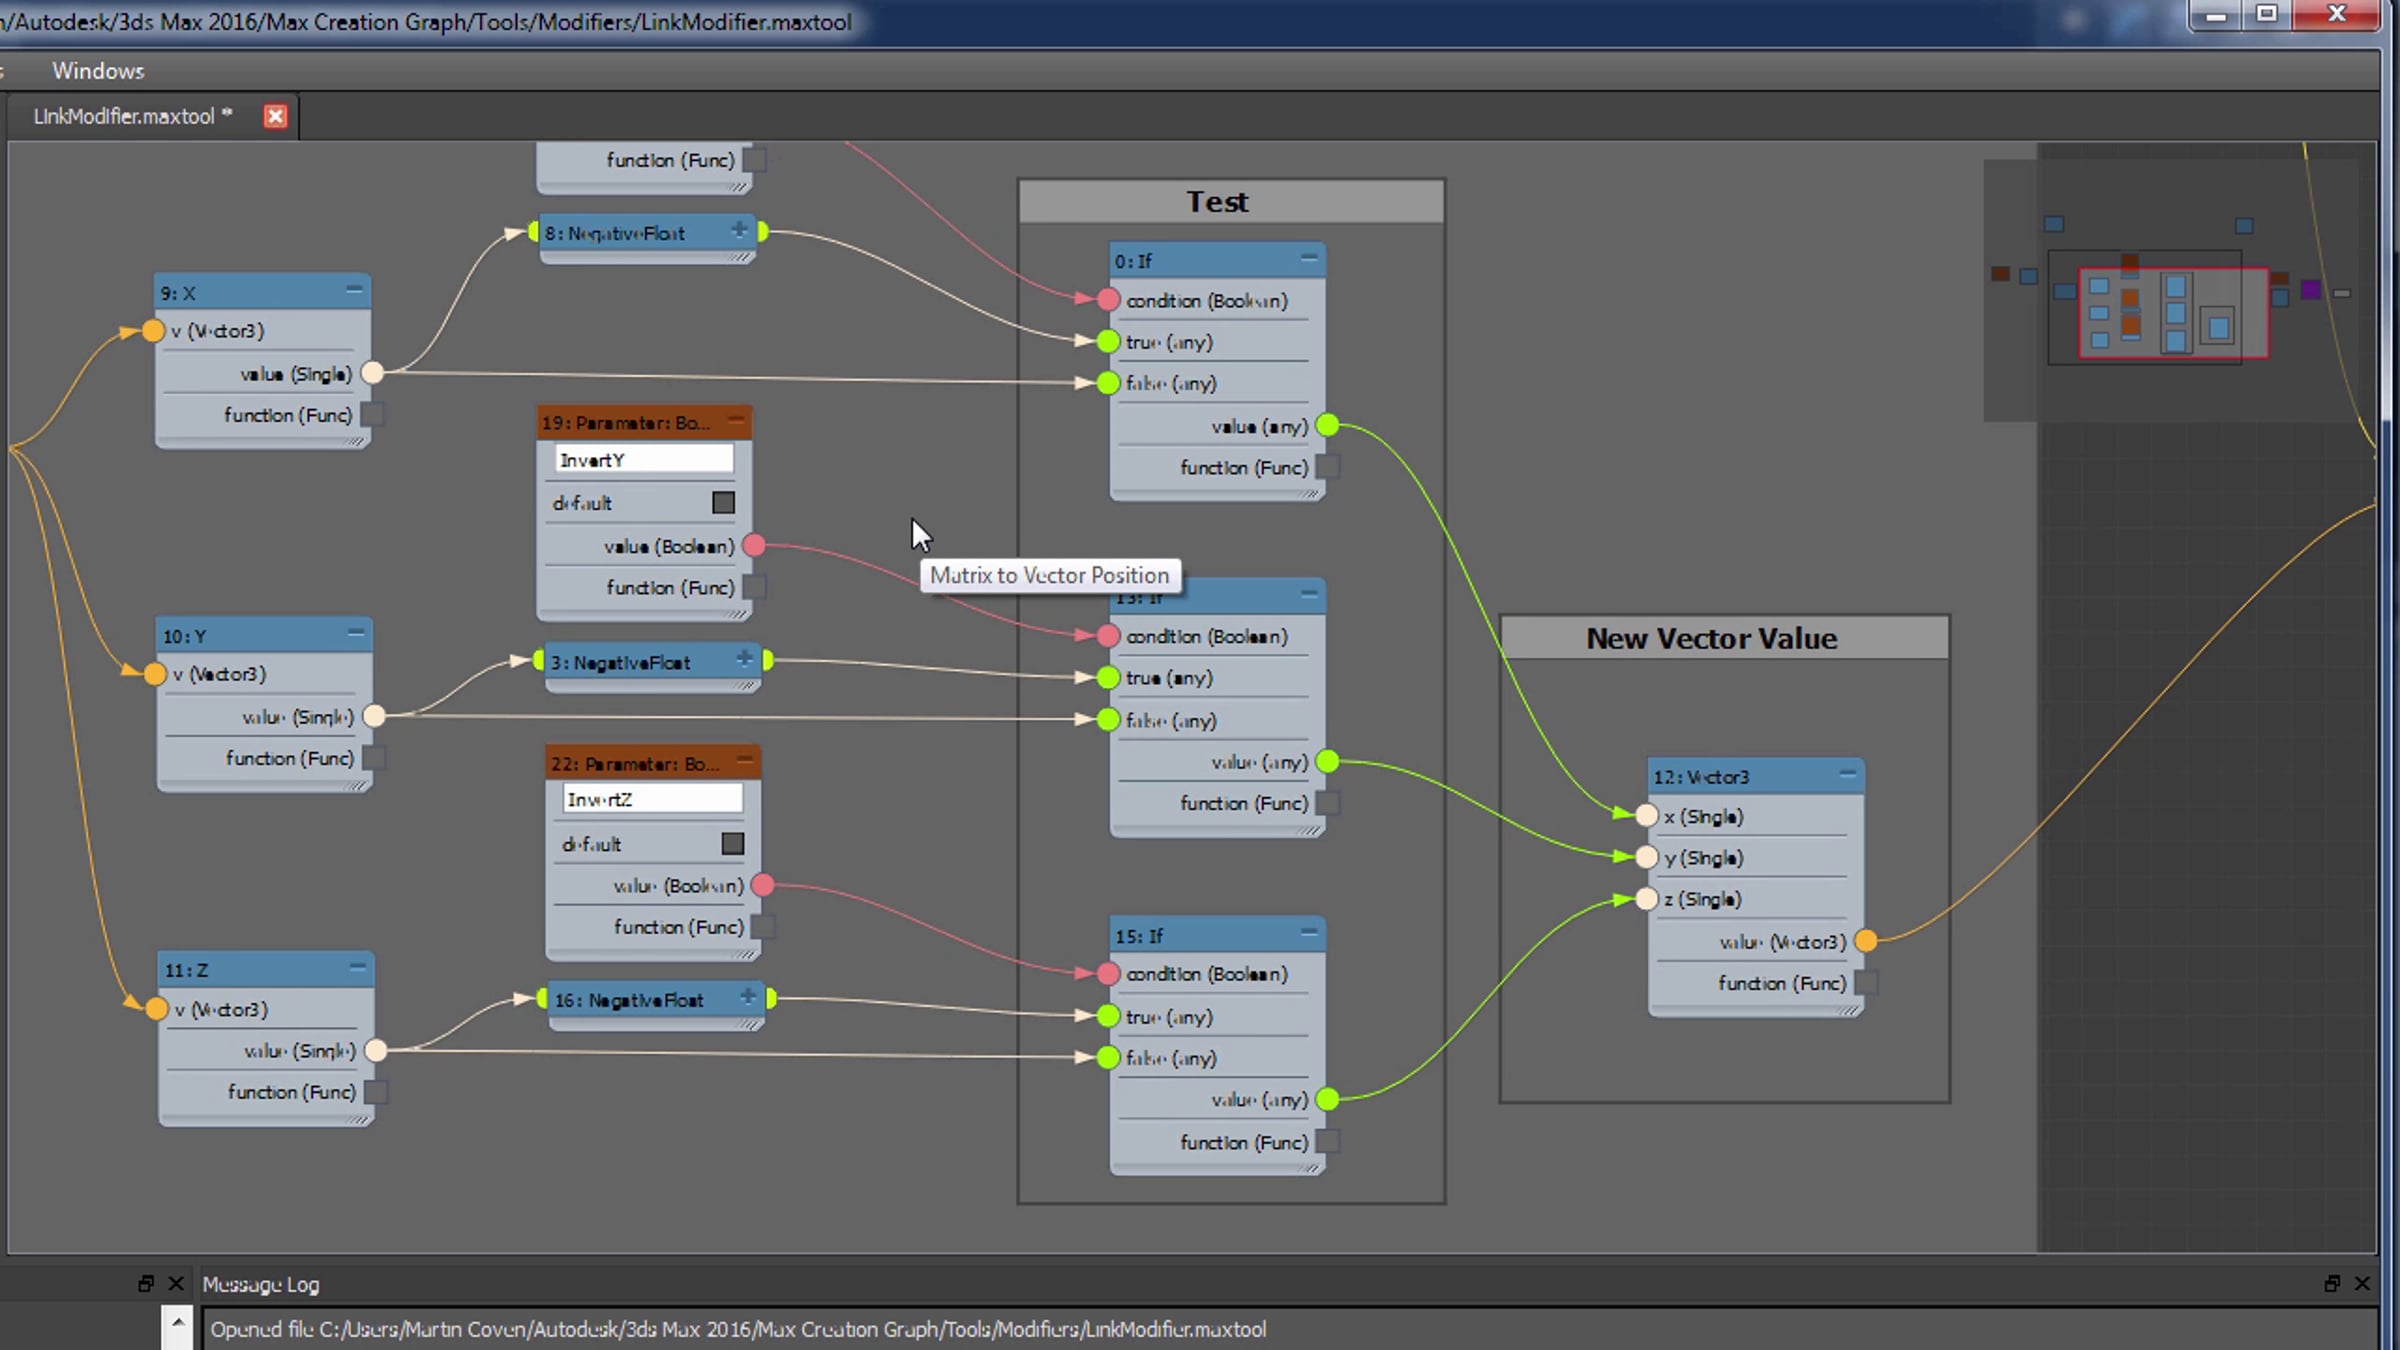Screen dimensions: 2400x1350
Task: Close the Message Log panel
Action: (2363, 1283)
